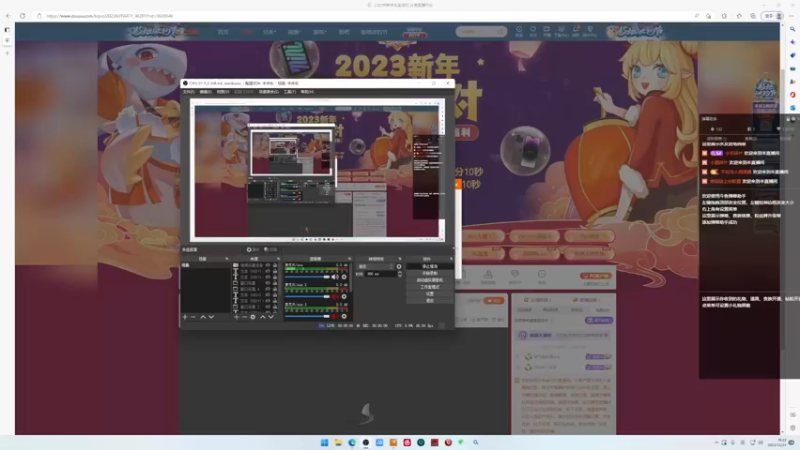Click the 停止推流 button in Controls
800x450 pixels.
(430, 266)
